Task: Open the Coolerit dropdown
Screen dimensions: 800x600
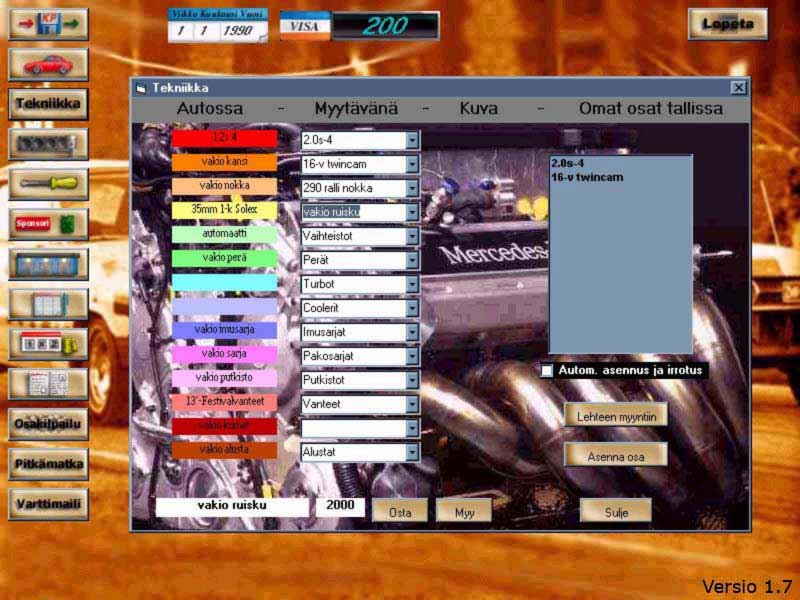Action: 412,308
